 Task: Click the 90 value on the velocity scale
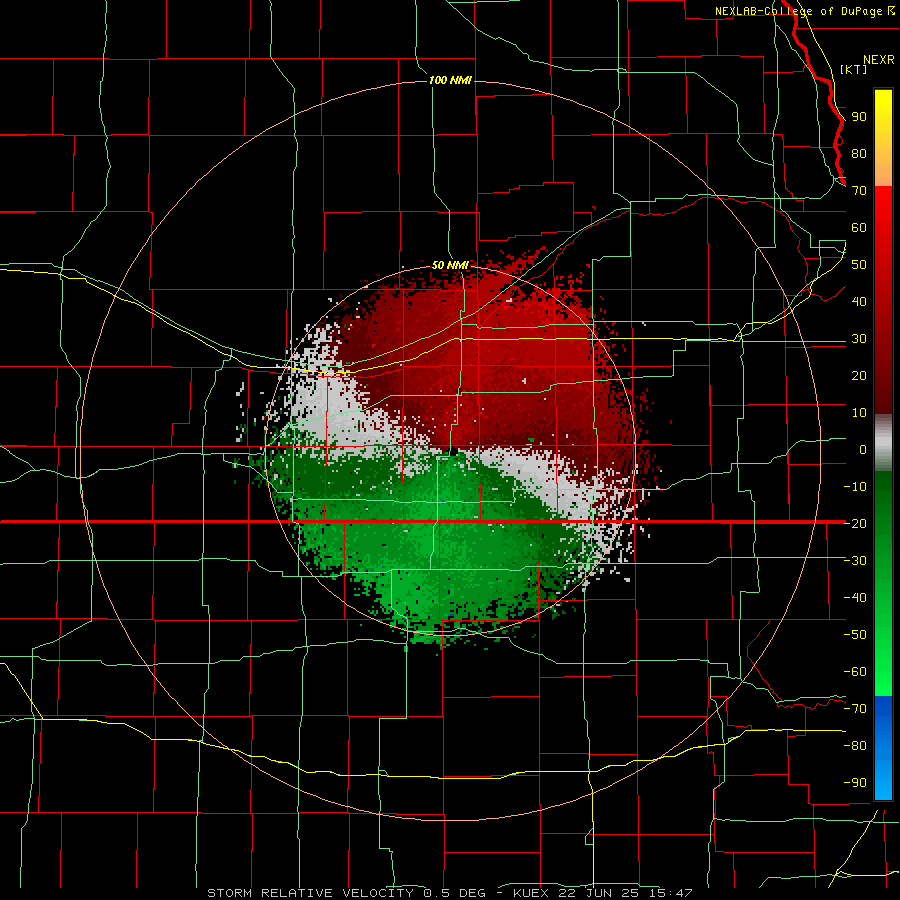coord(859,117)
